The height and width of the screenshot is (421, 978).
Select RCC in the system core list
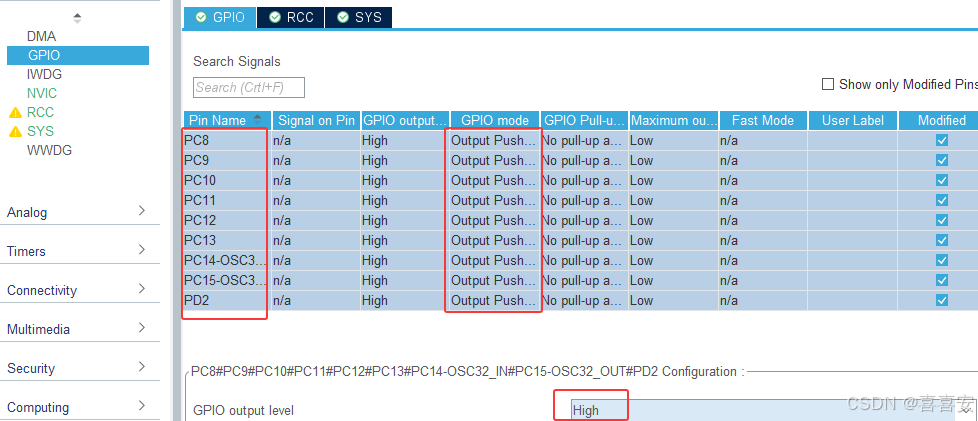[x=40, y=113]
